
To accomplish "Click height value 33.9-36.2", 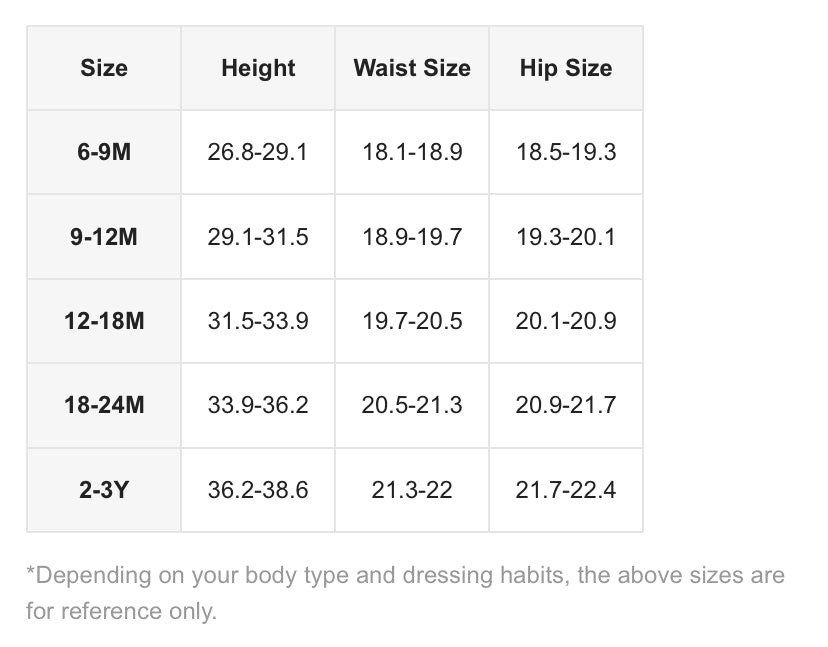I will tap(258, 405).
